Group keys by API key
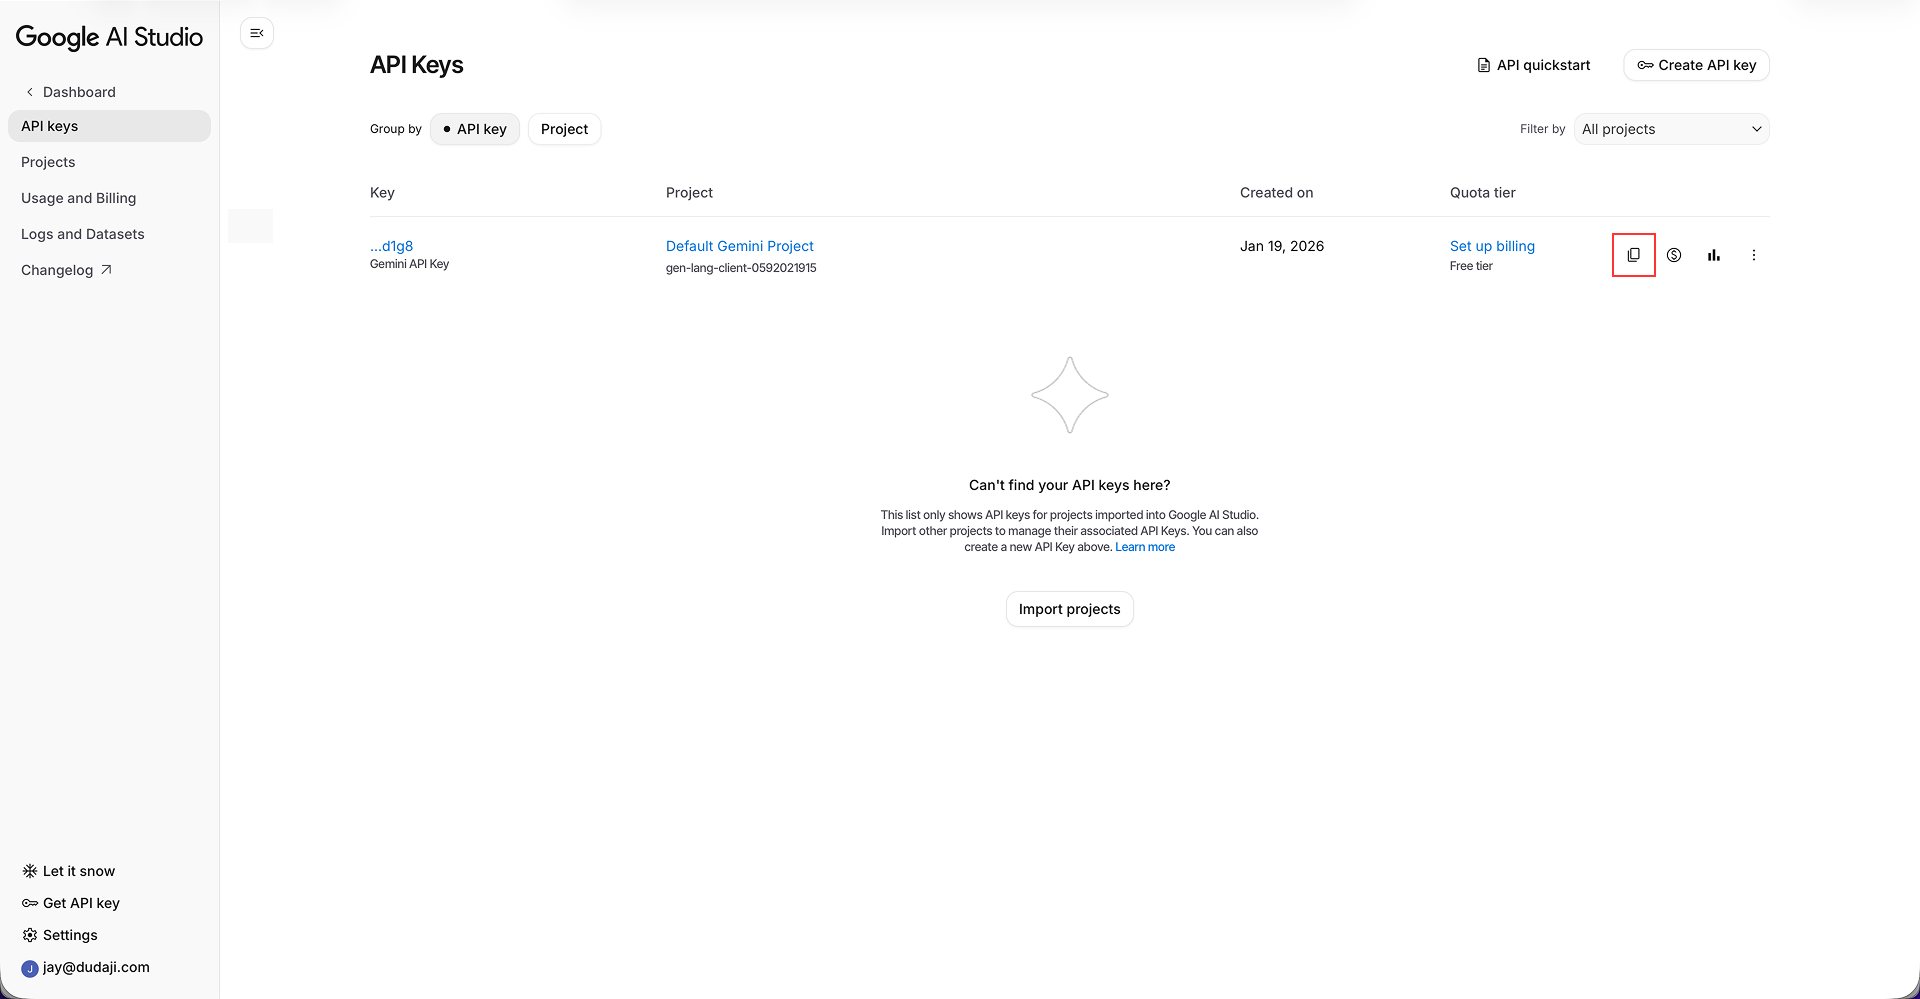The image size is (1920, 999). point(475,129)
